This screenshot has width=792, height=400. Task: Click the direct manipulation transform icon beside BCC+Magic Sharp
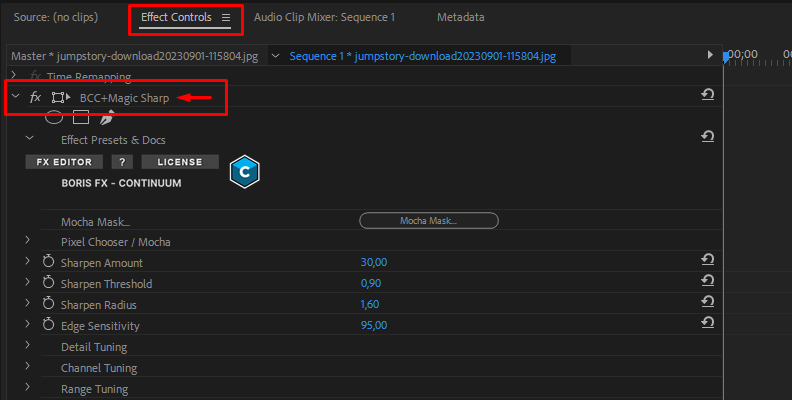pos(61,97)
